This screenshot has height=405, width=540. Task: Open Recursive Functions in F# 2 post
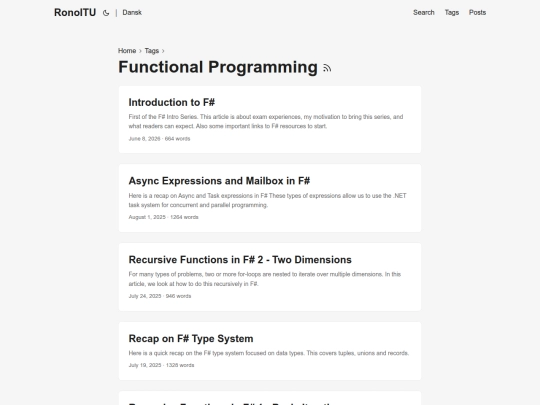coord(270,277)
